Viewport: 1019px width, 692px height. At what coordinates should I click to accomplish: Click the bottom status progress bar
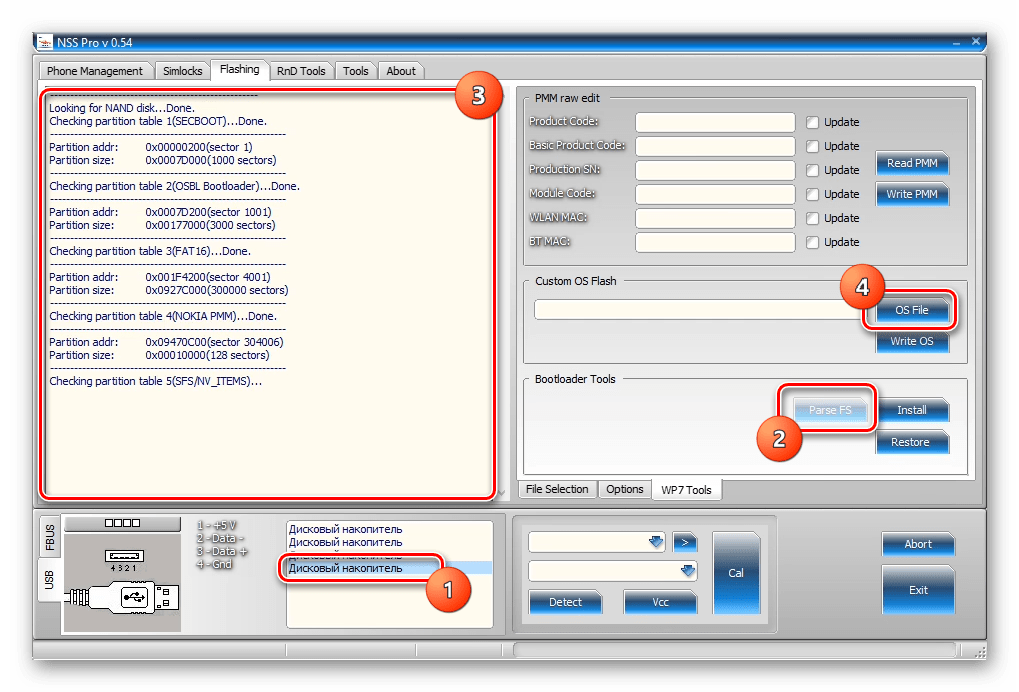point(735,650)
